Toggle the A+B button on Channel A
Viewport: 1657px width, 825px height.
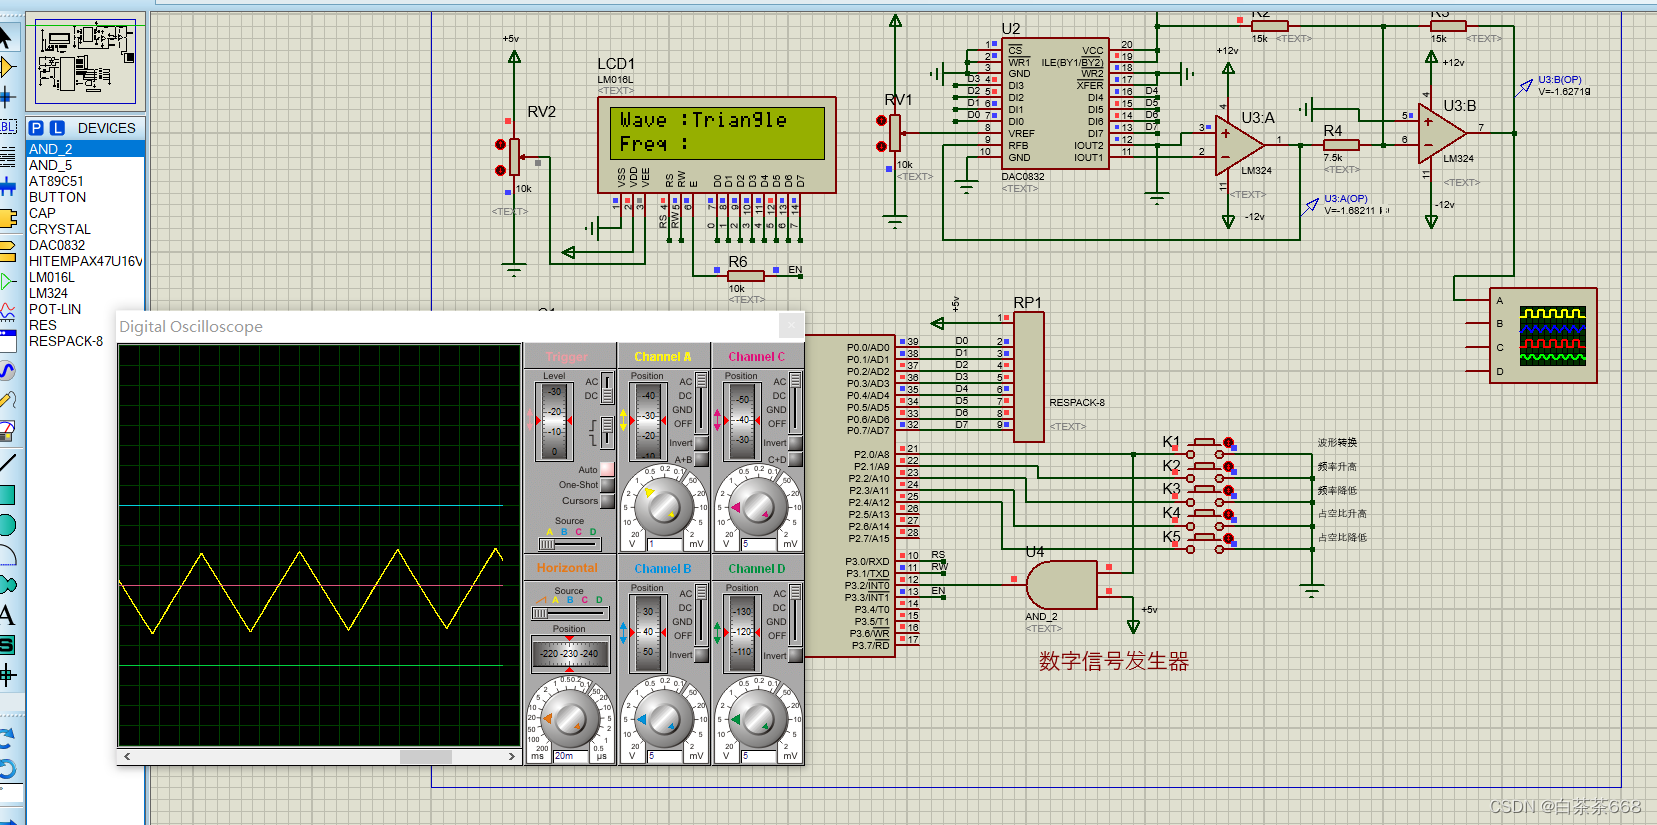coord(701,459)
